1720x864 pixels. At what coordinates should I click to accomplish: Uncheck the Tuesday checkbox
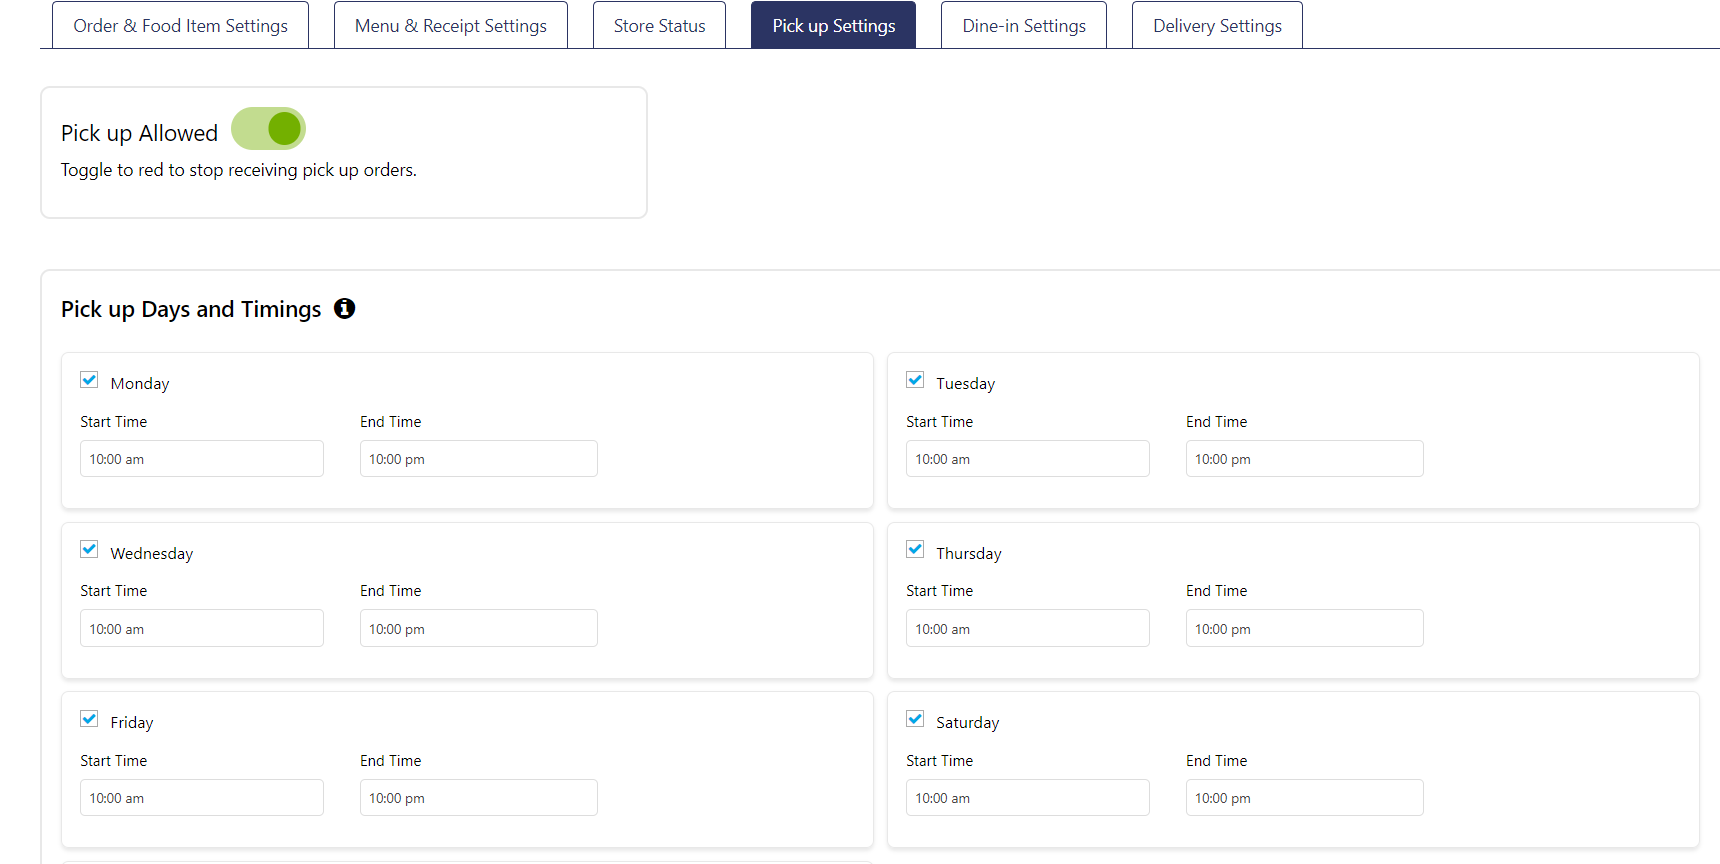[x=915, y=380]
